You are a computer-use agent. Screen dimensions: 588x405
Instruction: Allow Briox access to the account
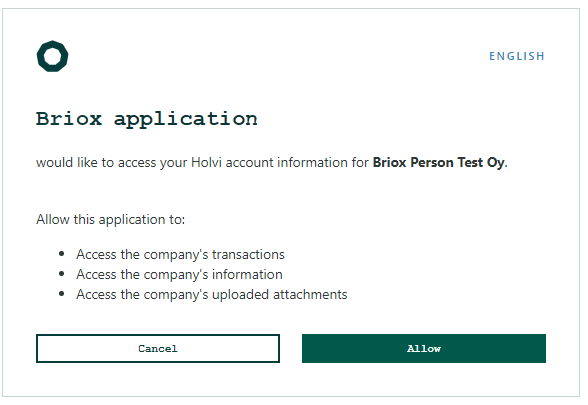(x=424, y=348)
